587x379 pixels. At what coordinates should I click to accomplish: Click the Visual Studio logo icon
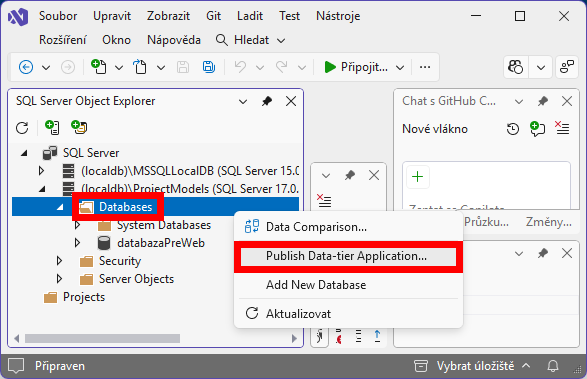pyautogui.click(x=18, y=17)
